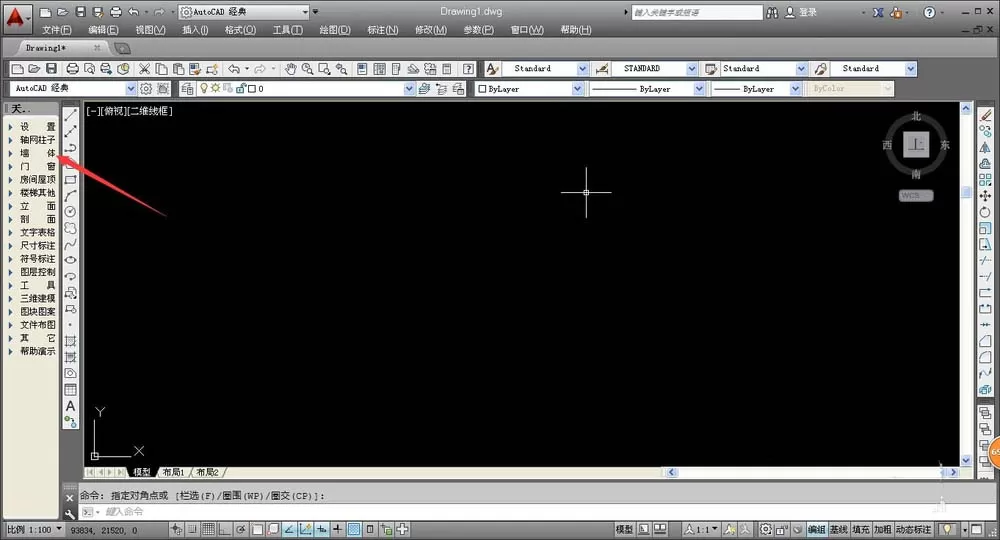Click the [二维线框] visual style label
1000x540 pixels.
[x=150, y=111]
